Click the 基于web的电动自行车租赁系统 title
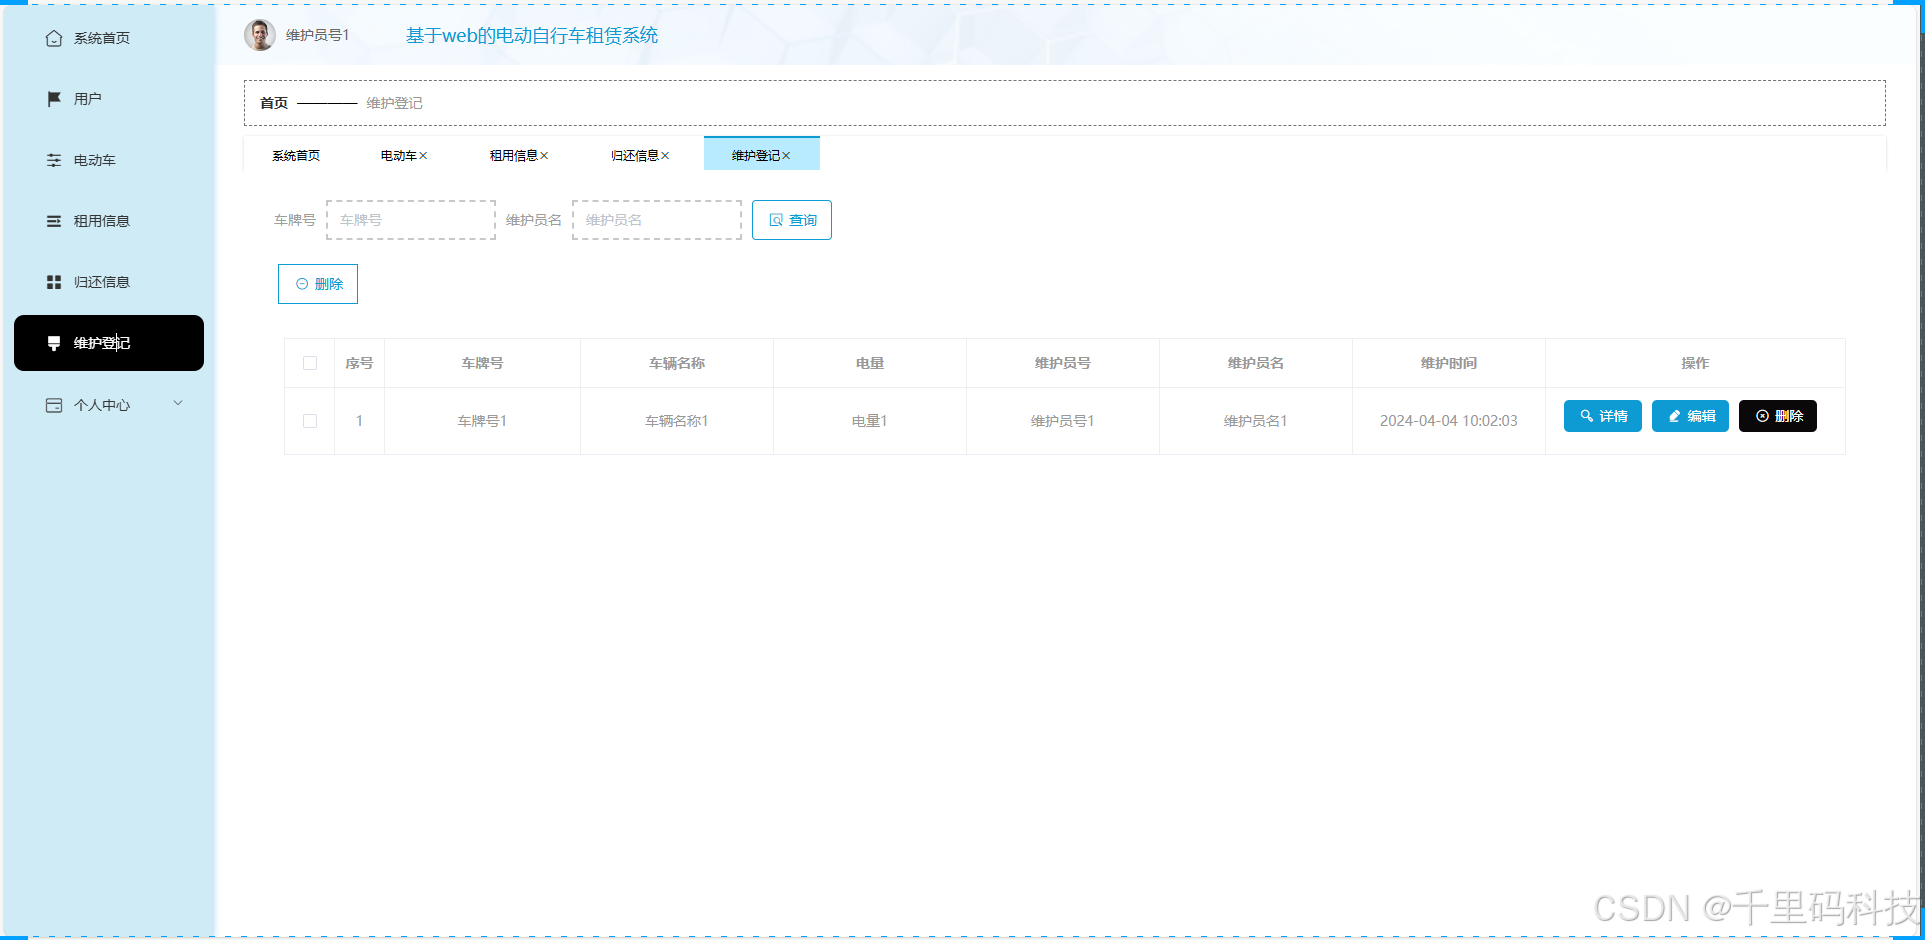 (x=532, y=35)
